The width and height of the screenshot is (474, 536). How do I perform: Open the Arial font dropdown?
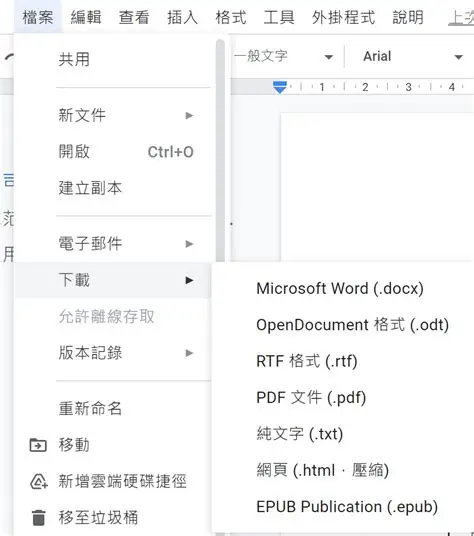[412, 56]
